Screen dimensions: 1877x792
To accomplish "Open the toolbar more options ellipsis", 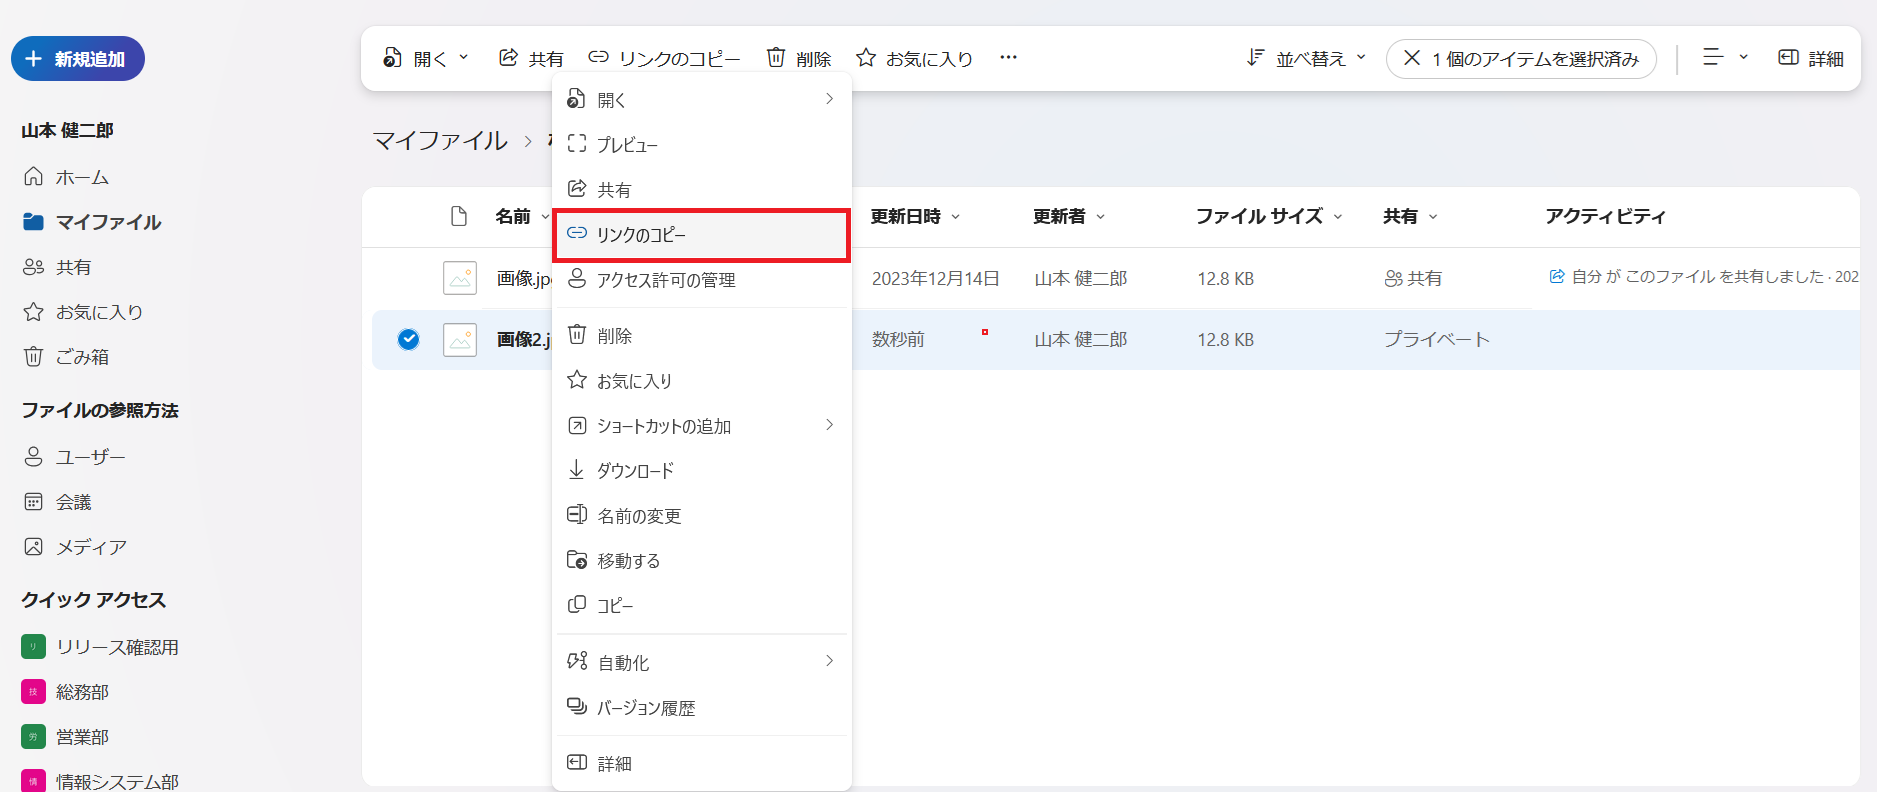I will coord(1008,58).
